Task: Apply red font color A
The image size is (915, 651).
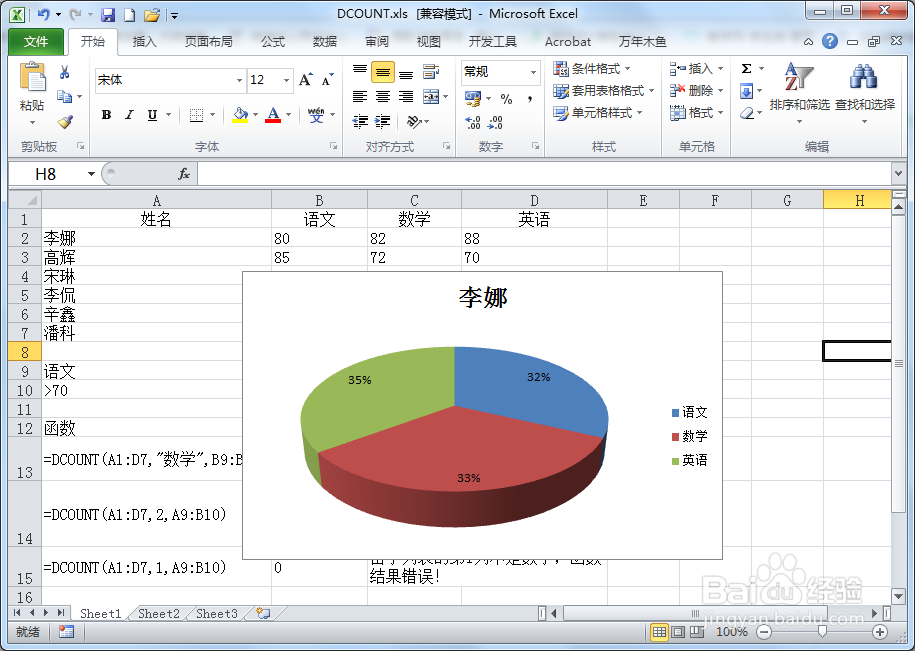Action: pos(273,114)
